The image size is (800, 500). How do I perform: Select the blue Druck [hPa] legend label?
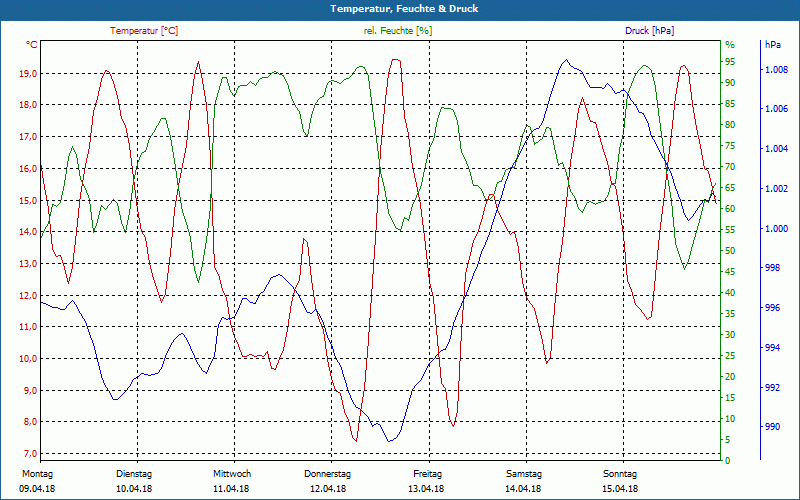[649, 31]
